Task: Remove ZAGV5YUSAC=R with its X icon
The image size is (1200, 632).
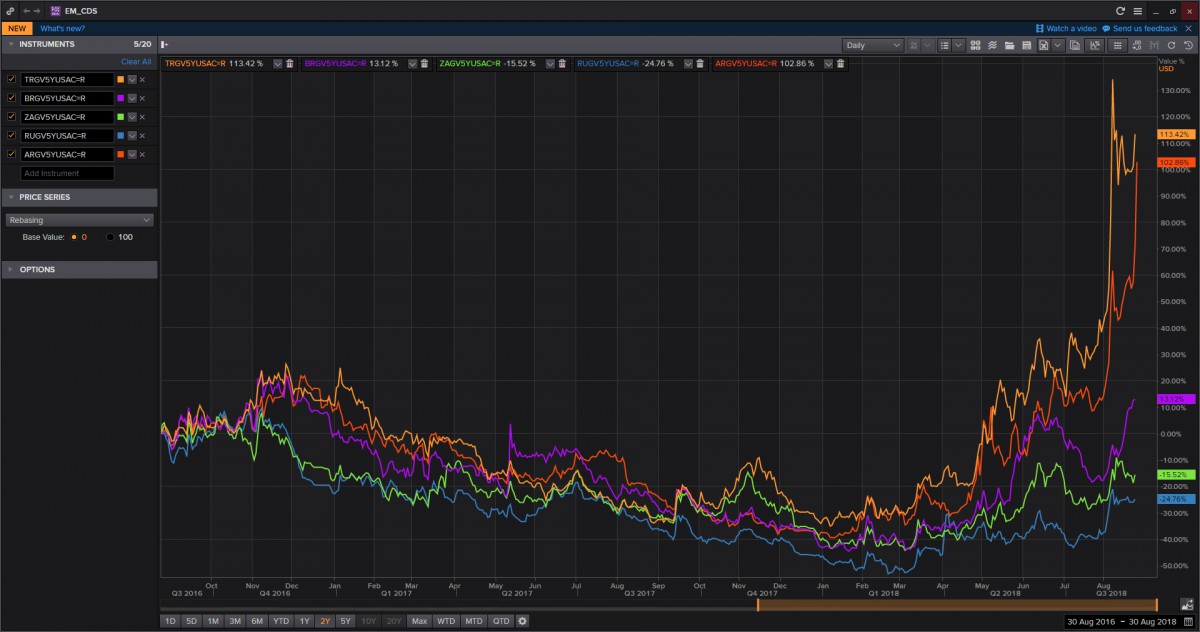Action: coord(142,117)
